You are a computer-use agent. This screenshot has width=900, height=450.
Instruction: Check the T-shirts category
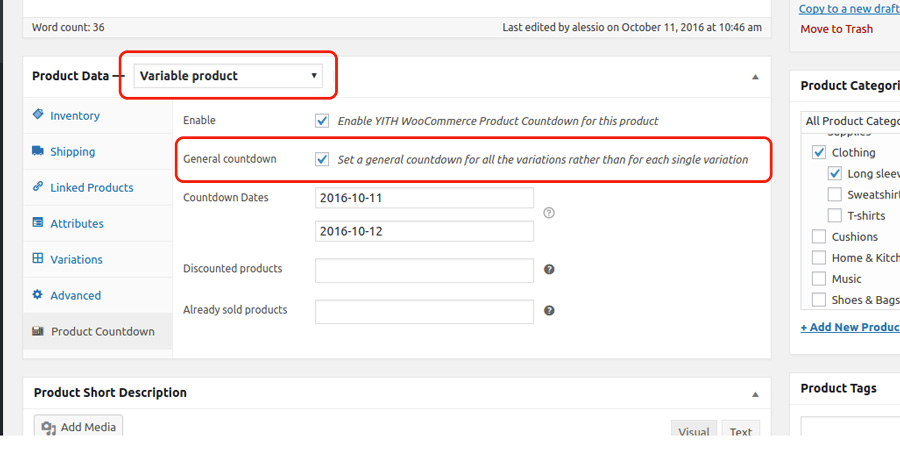coord(835,216)
